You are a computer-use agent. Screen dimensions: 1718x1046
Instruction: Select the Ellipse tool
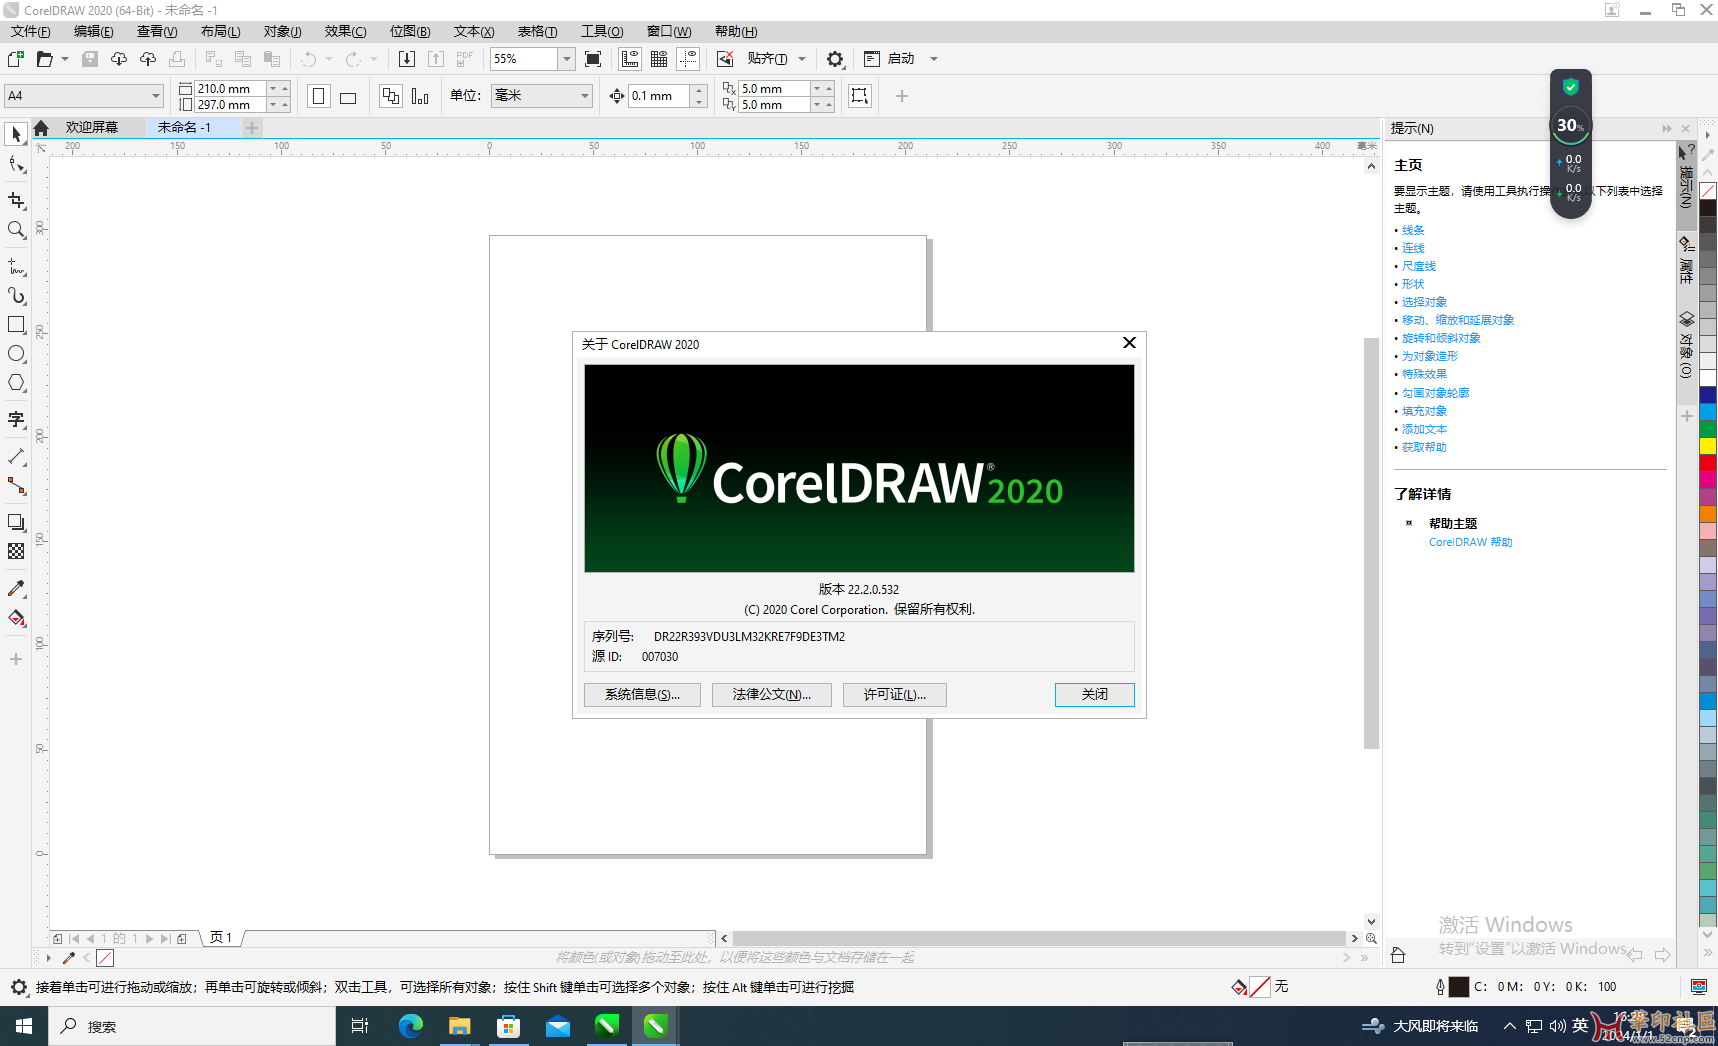click(16, 354)
